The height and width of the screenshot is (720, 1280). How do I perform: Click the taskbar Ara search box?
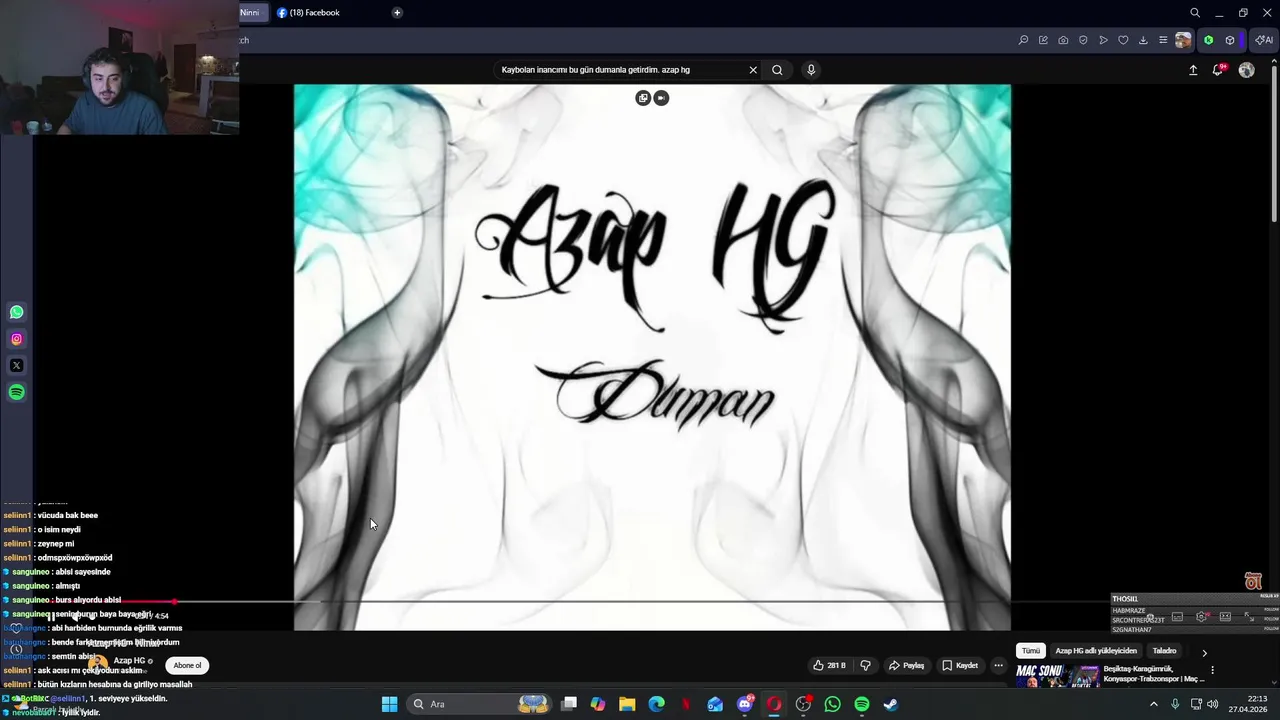tap(480, 704)
